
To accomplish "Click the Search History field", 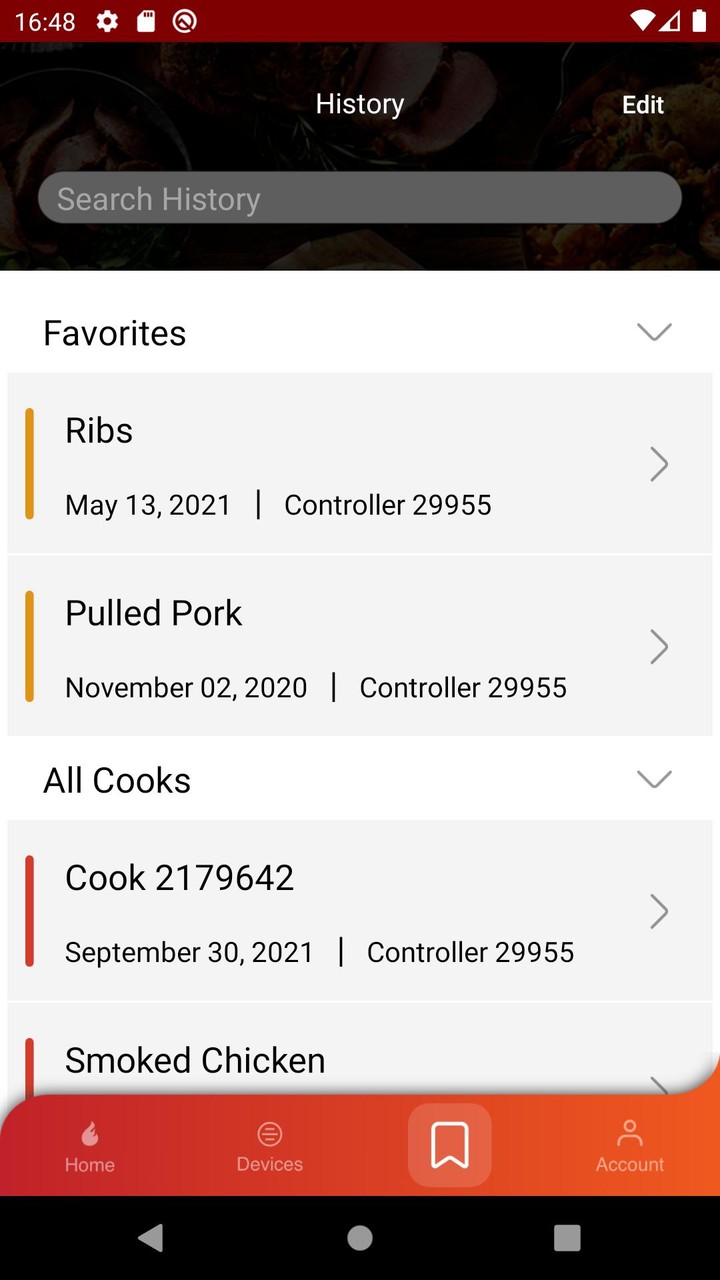I will [360, 198].
